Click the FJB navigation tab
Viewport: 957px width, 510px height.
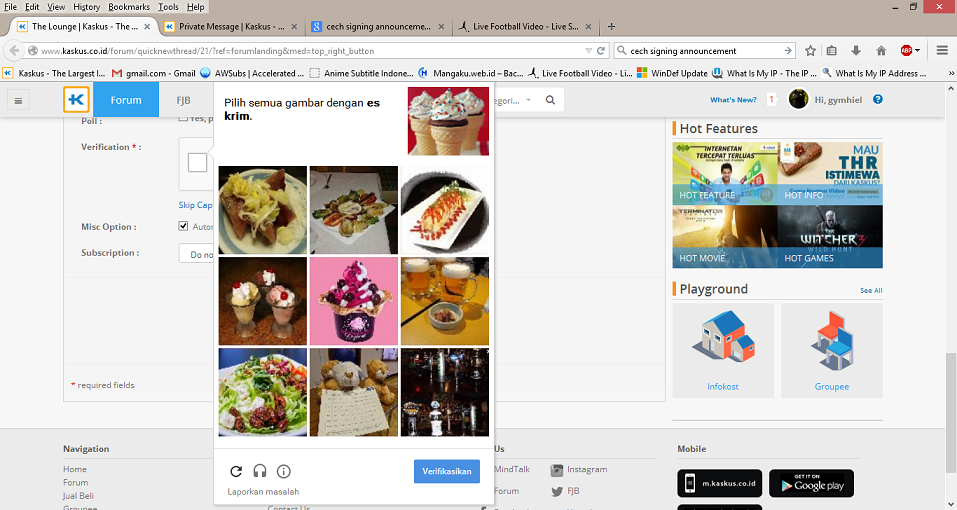(x=184, y=100)
